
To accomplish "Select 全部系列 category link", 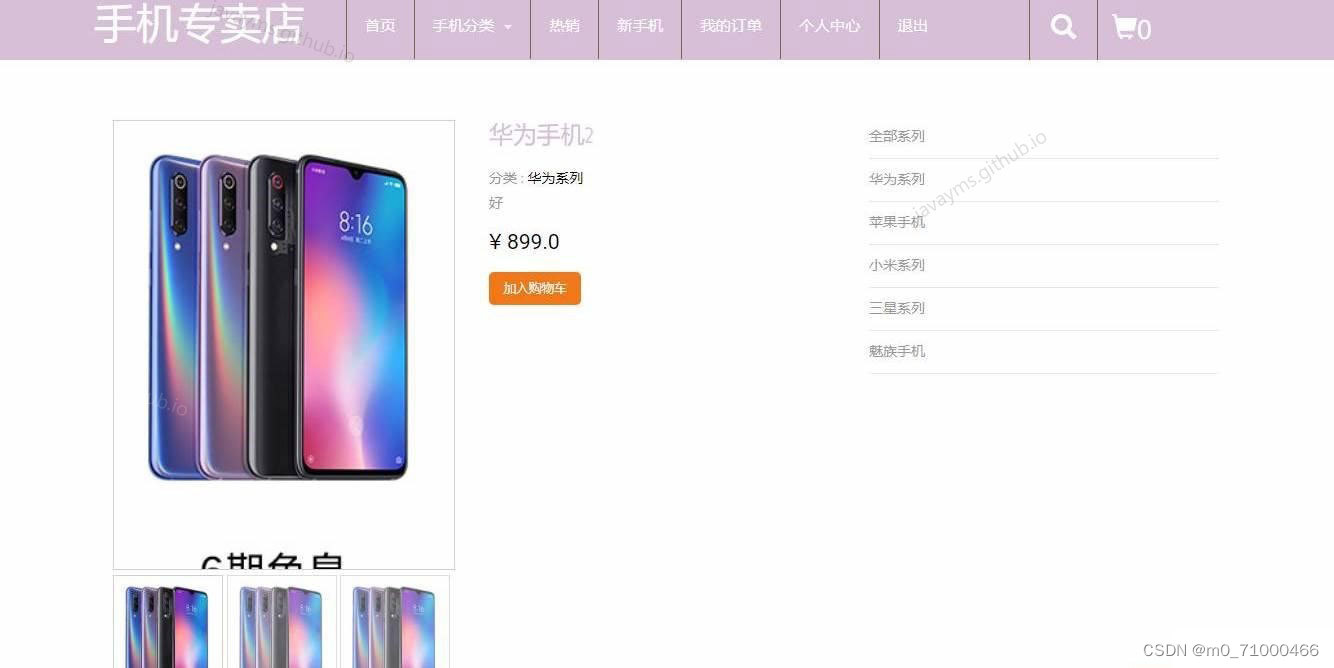I will (897, 136).
